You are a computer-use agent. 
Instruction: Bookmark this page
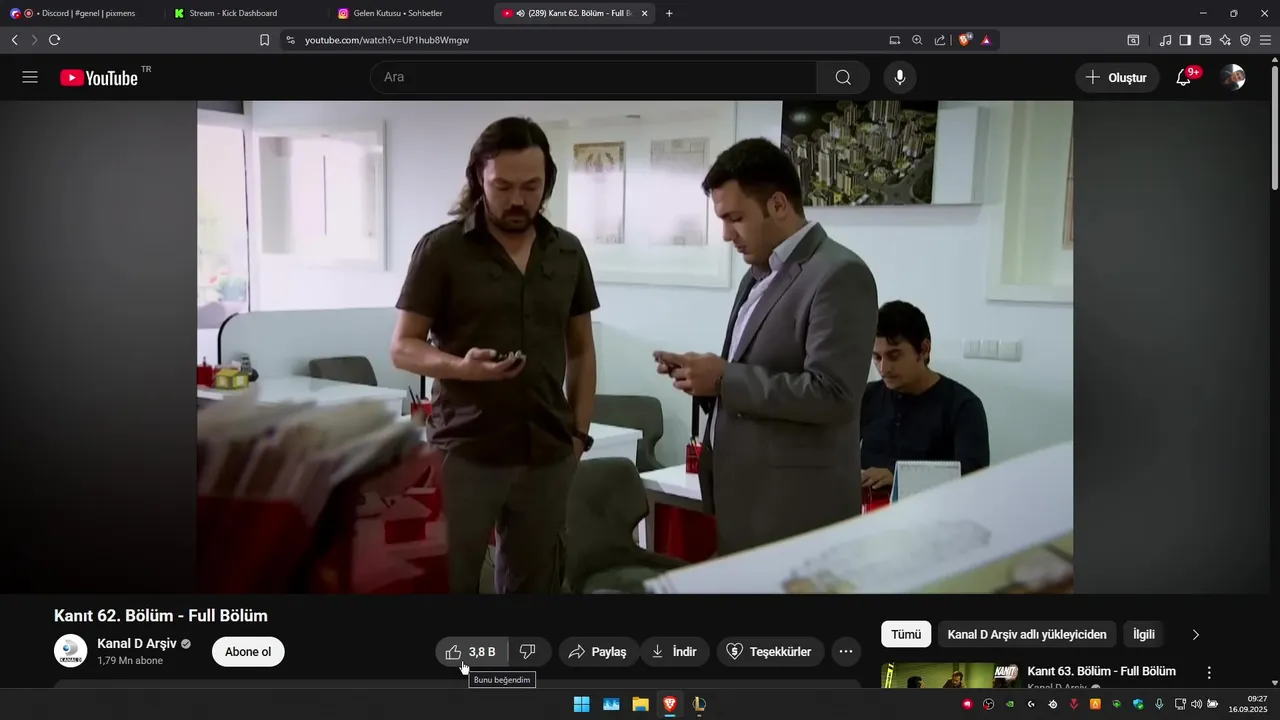[264, 40]
